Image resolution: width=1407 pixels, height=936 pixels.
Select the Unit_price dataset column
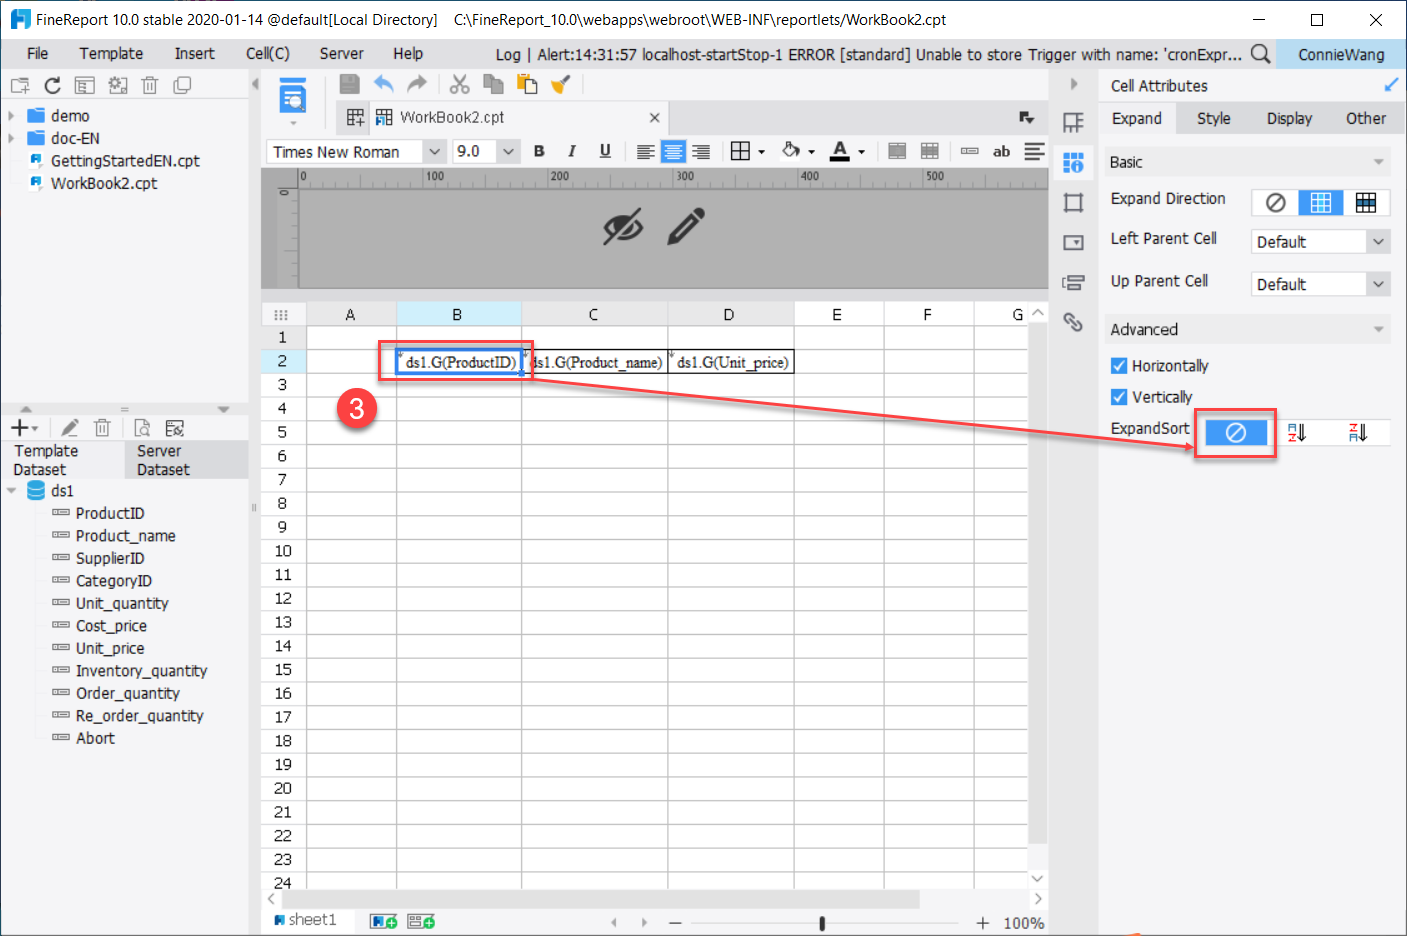110,648
